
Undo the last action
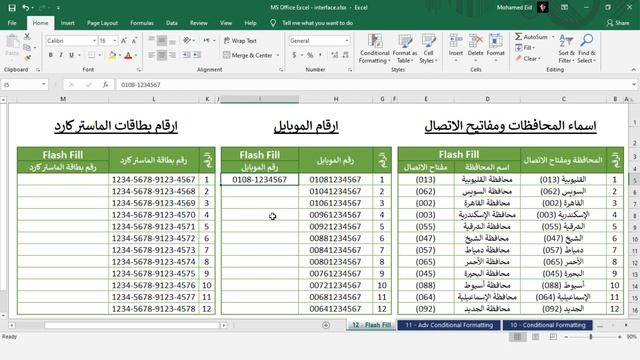tap(26, 7)
